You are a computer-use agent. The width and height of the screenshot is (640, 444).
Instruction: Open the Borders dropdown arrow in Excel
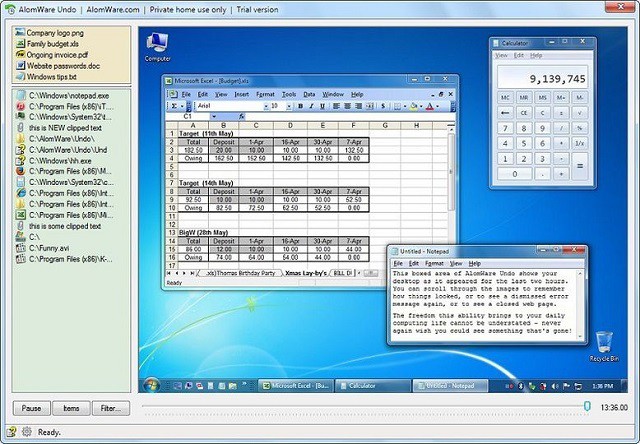pos(404,106)
